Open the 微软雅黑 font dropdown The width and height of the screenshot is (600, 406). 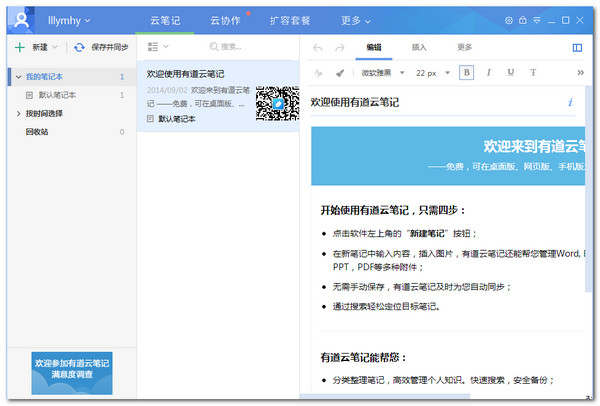pos(383,73)
